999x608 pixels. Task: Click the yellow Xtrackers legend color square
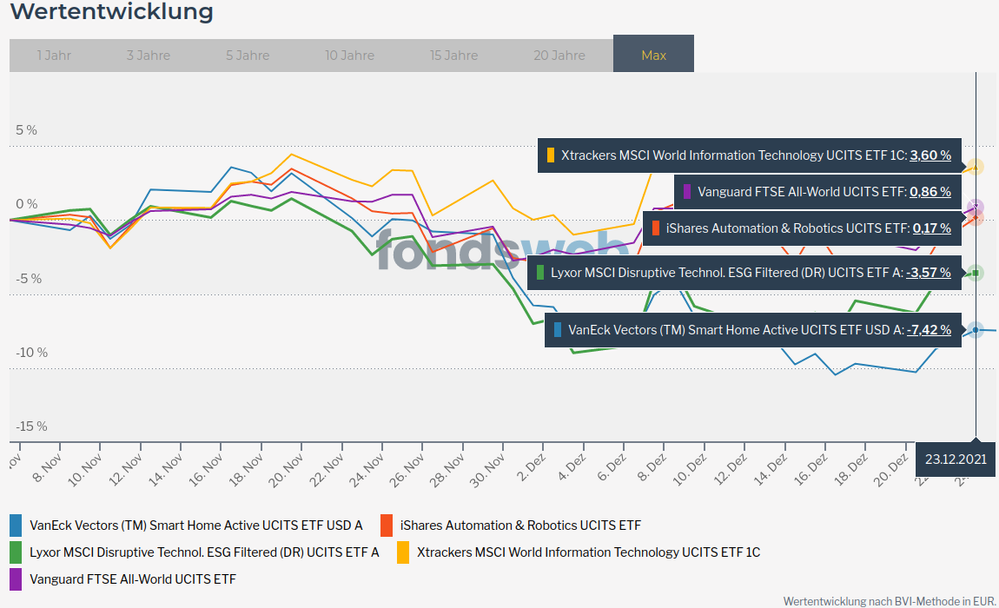pyautogui.click(x=403, y=552)
